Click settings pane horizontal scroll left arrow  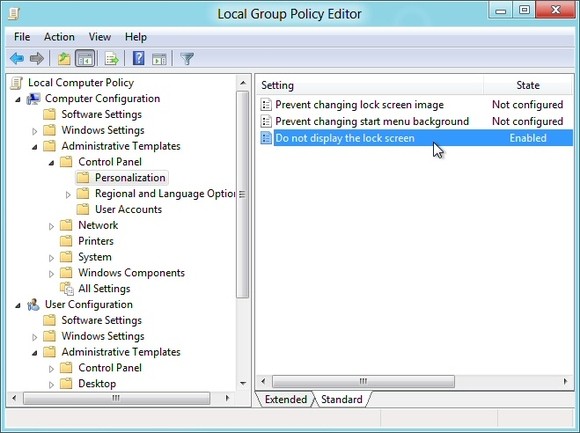[x=263, y=381]
